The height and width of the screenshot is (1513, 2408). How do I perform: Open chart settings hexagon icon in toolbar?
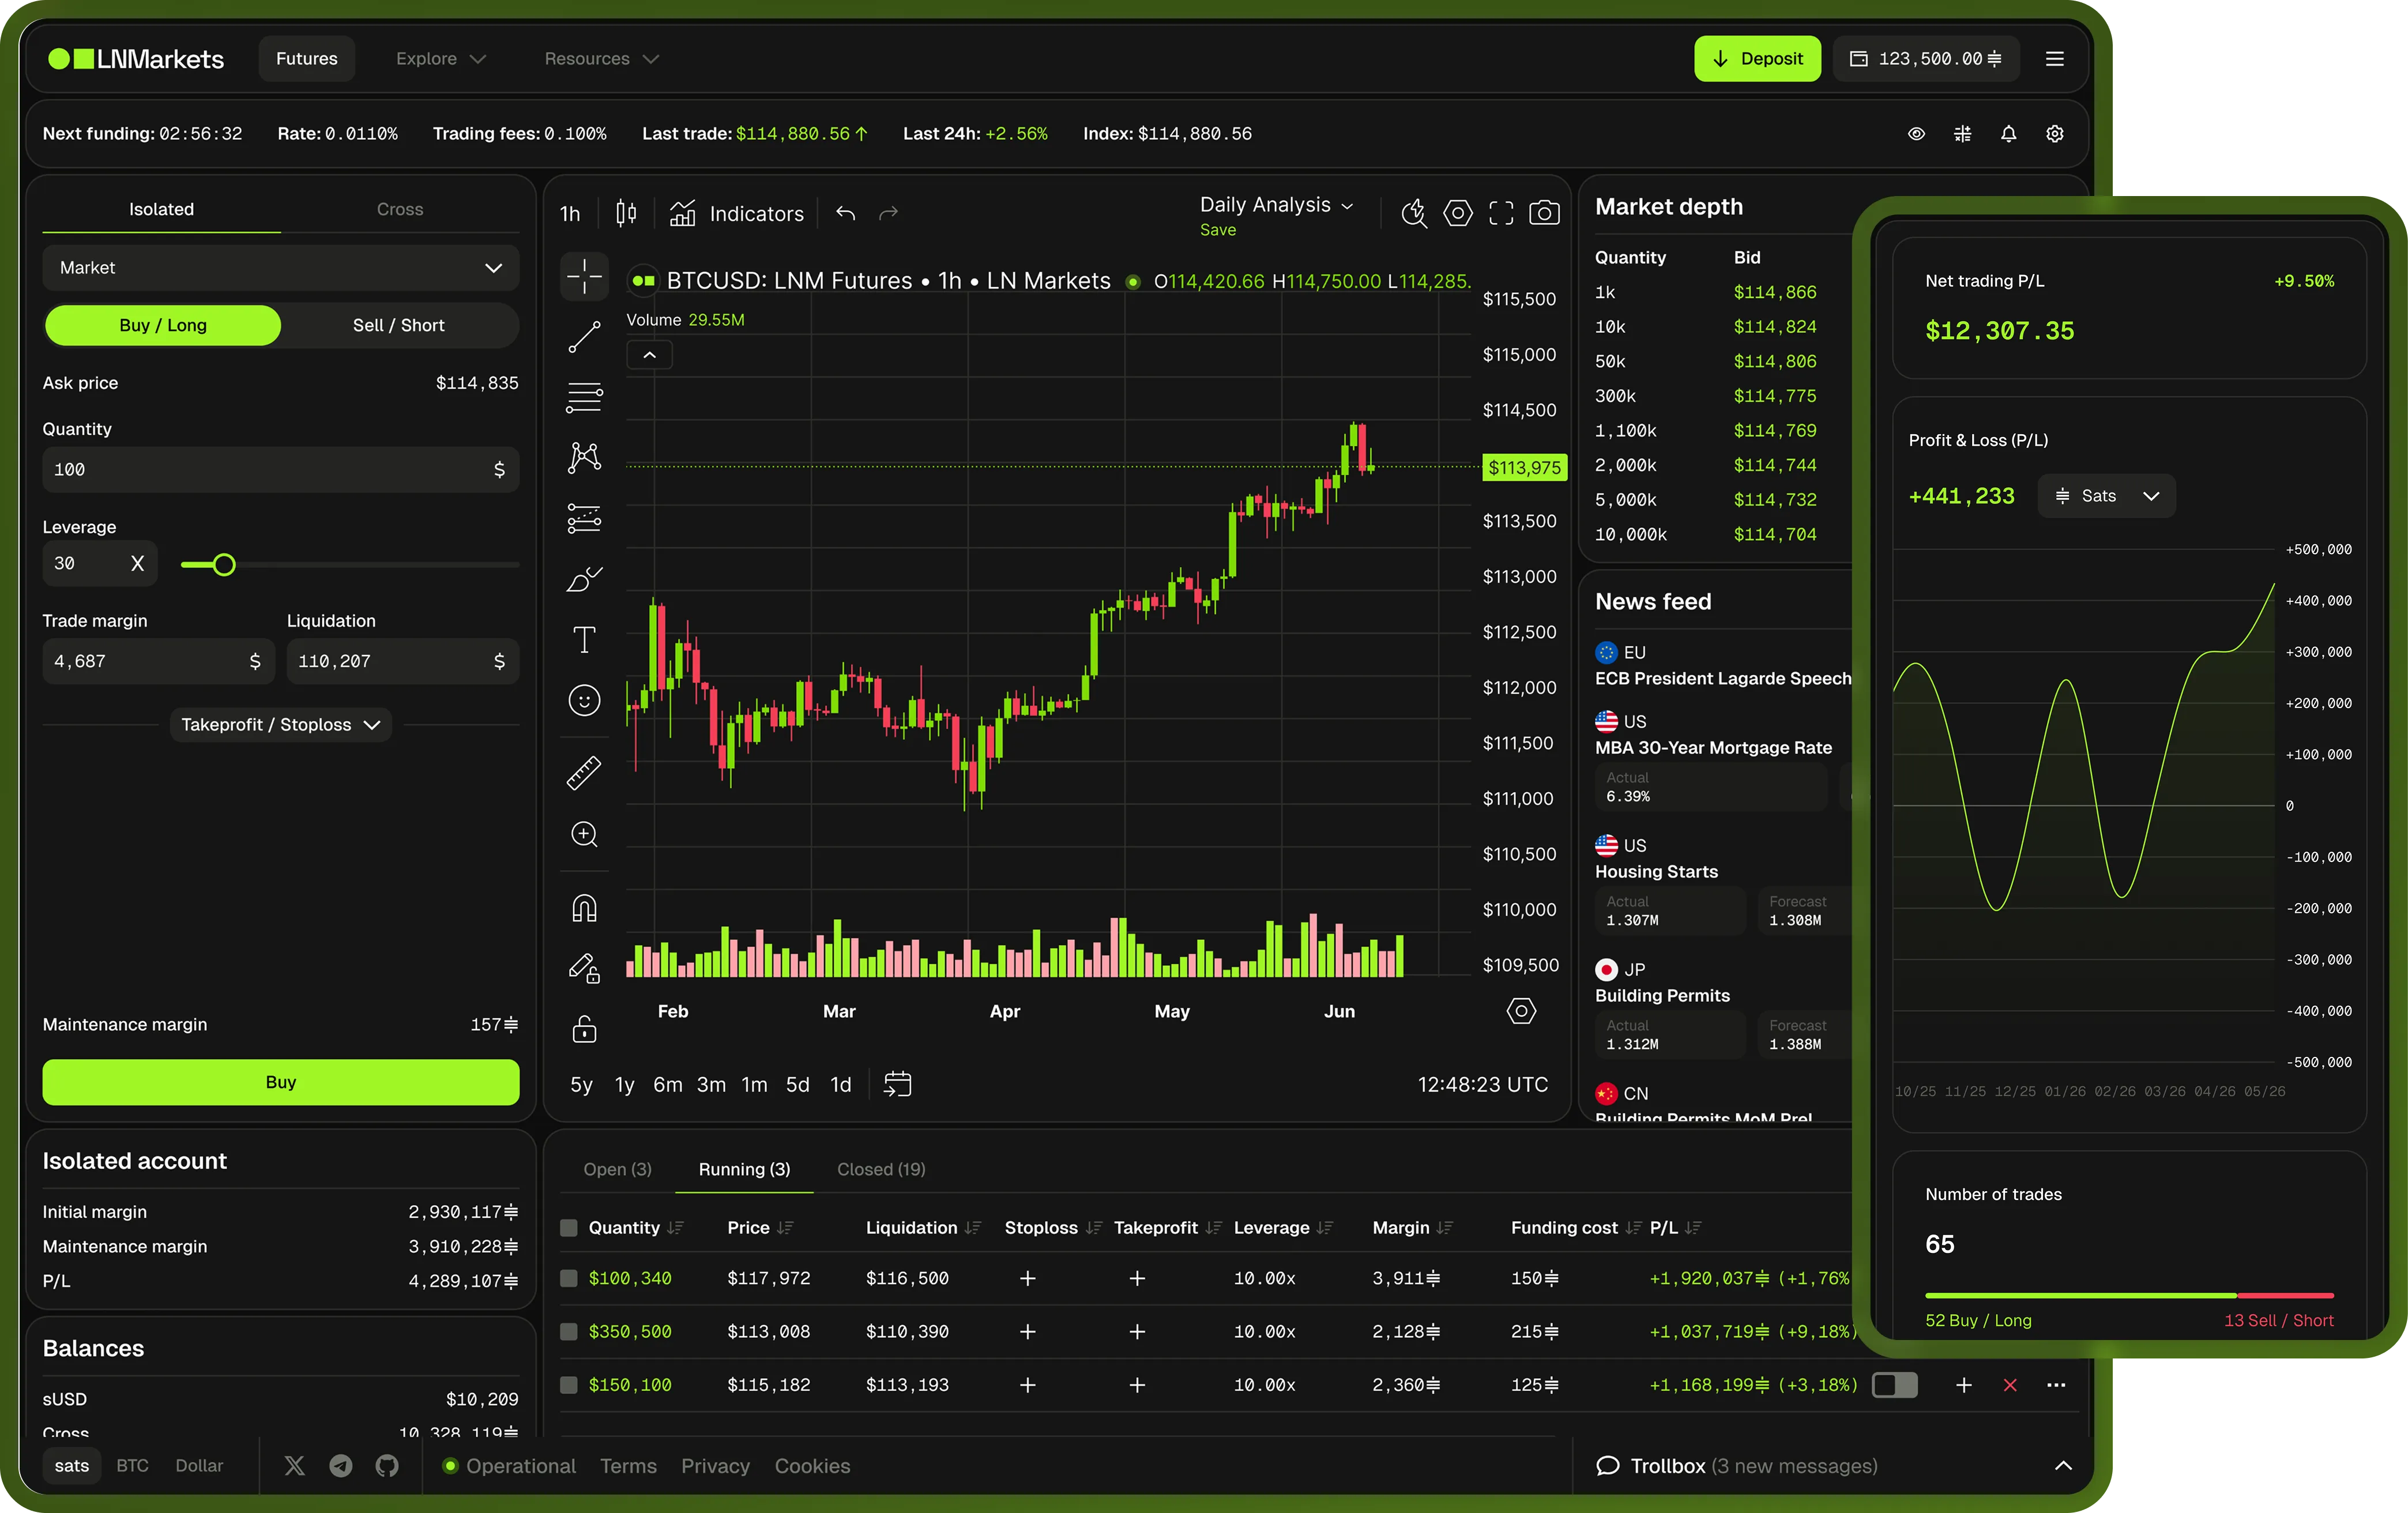(1458, 213)
